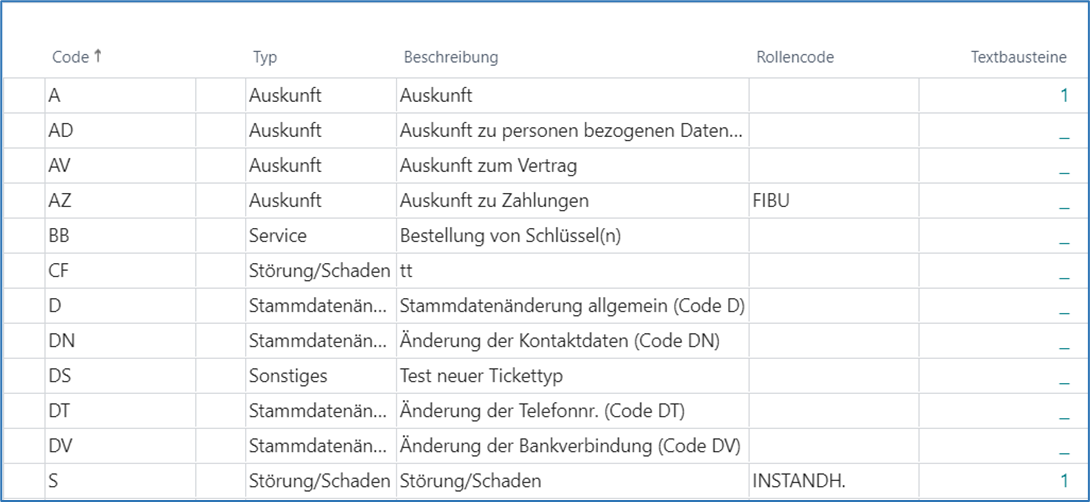Screen dimensions: 1090x502
Task: Click the Beschreibung column header
Action: pyautogui.click(x=450, y=58)
